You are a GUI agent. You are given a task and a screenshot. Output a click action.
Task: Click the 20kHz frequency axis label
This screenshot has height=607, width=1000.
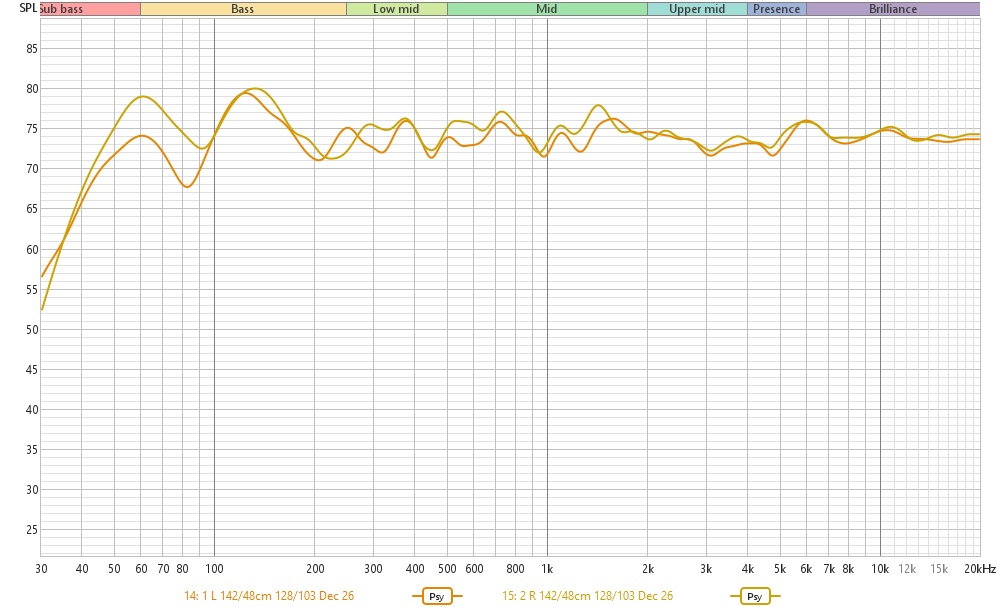pyautogui.click(x=980, y=569)
